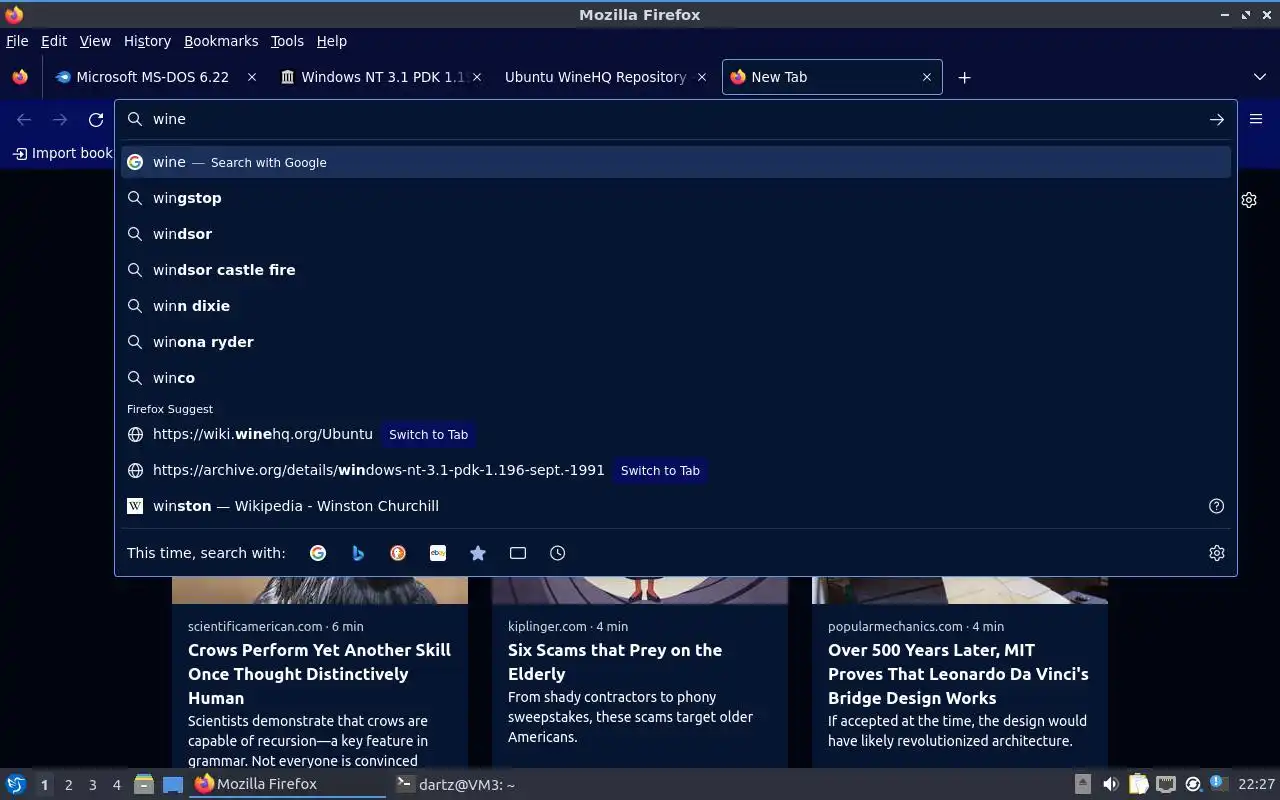1280x800 pixels.
Task: Search this time with Bing icon
Action: [x=358, y=553]
